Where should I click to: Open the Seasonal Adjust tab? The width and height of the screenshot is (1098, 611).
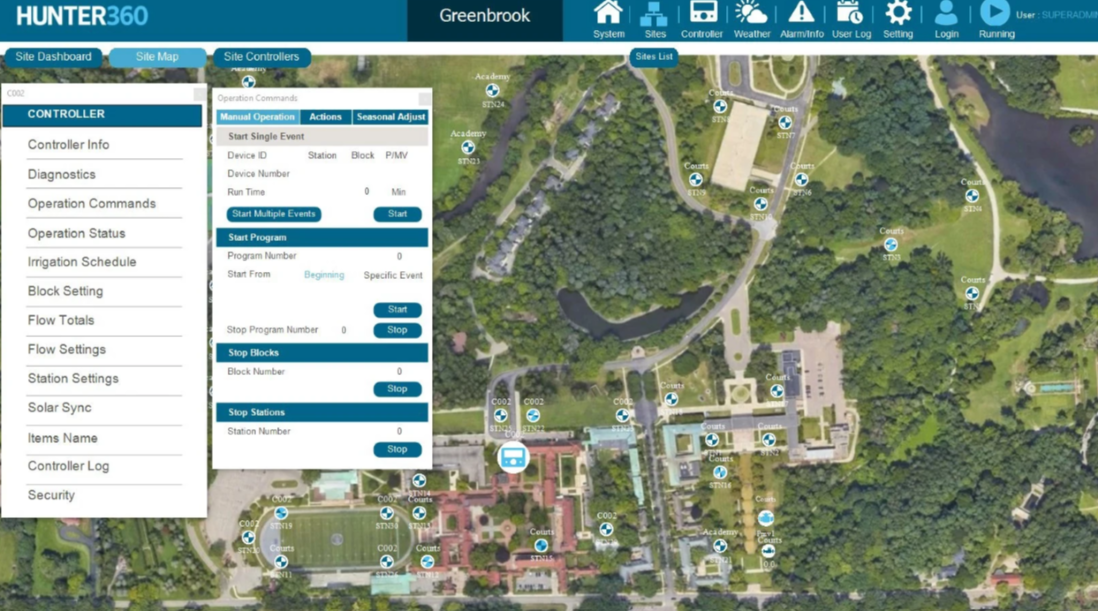(x=391, y=117)
